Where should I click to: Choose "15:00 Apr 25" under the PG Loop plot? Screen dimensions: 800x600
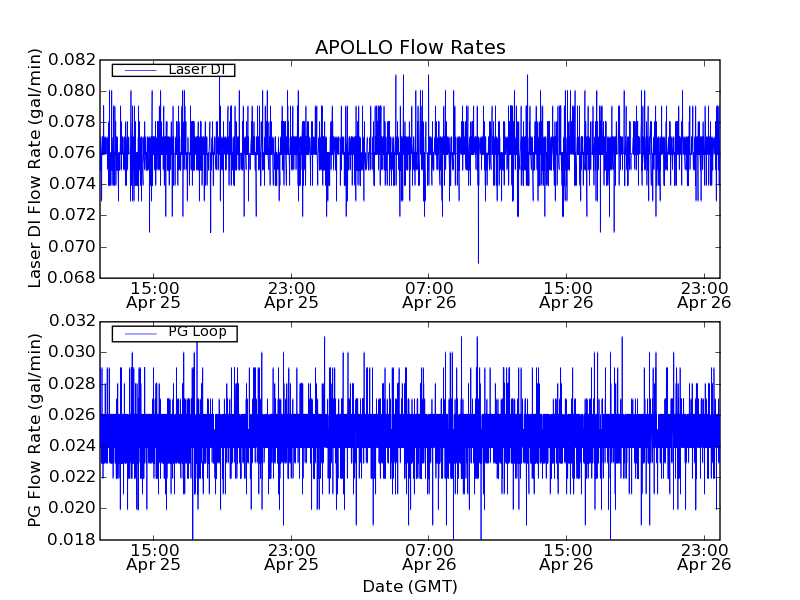154,557
